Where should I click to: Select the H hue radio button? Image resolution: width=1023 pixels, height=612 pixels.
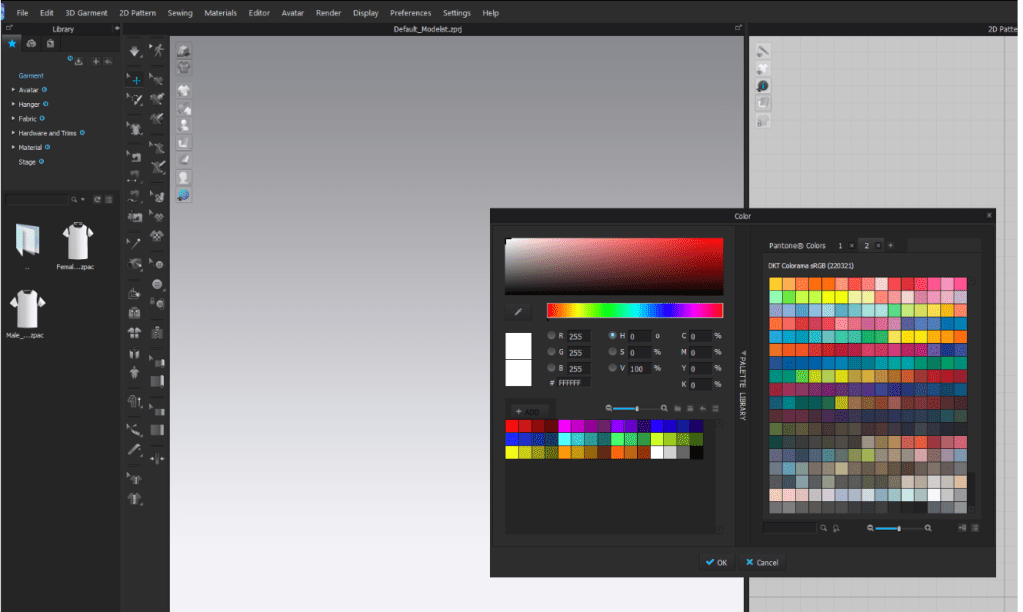pos(612,337)
